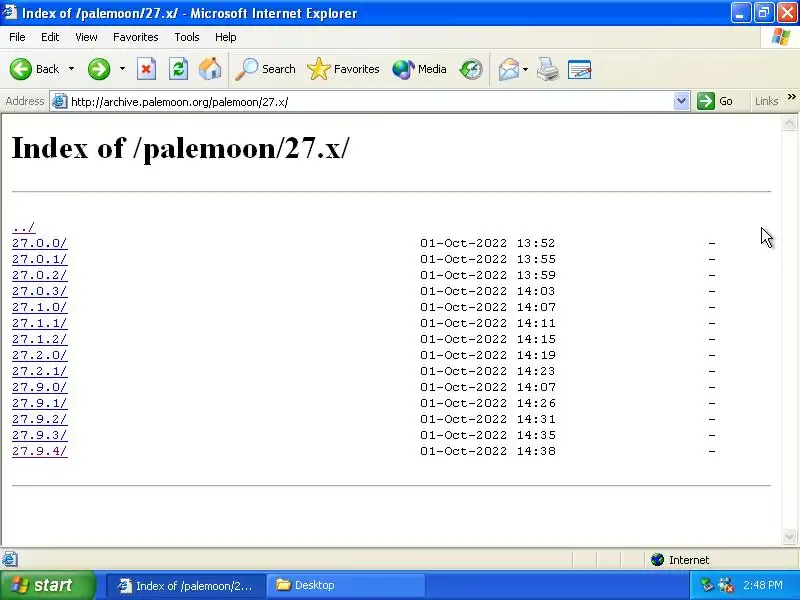800x600 pixels.
Task: Open the 27.0.1/ folder link
Action: (x=40, y=259)
